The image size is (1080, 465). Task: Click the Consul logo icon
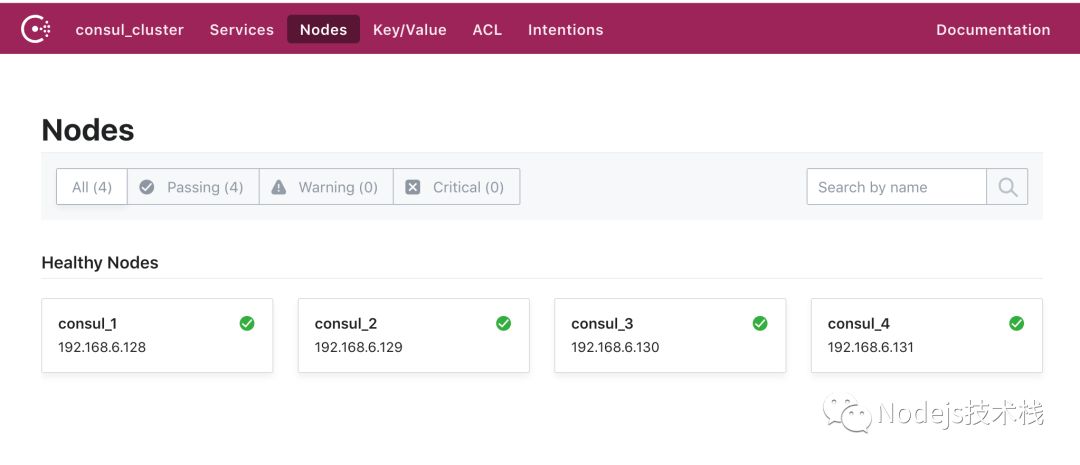pos(36,29)
